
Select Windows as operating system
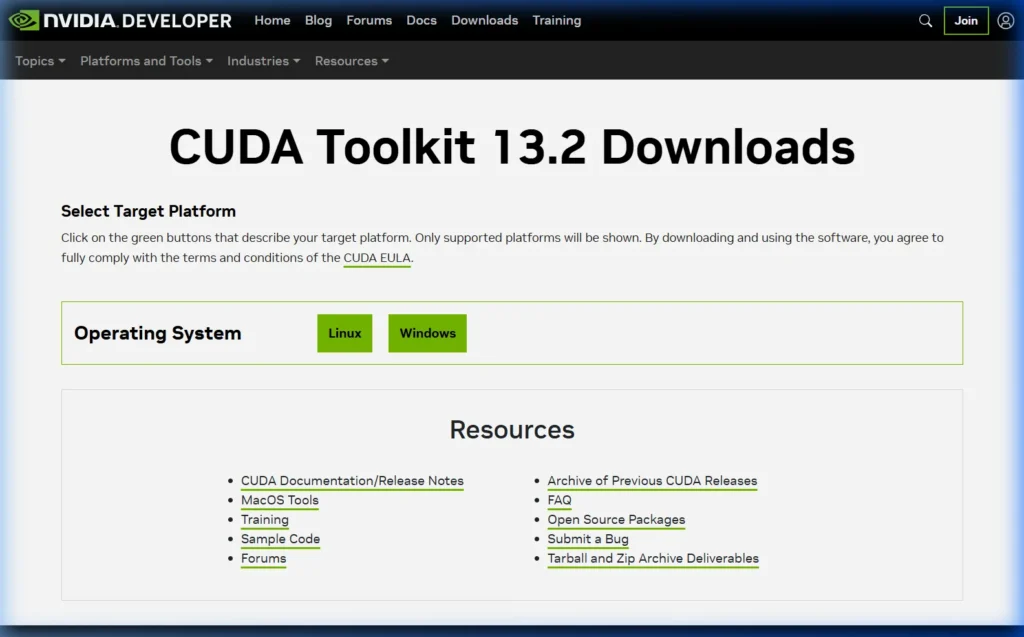[427, 333]
